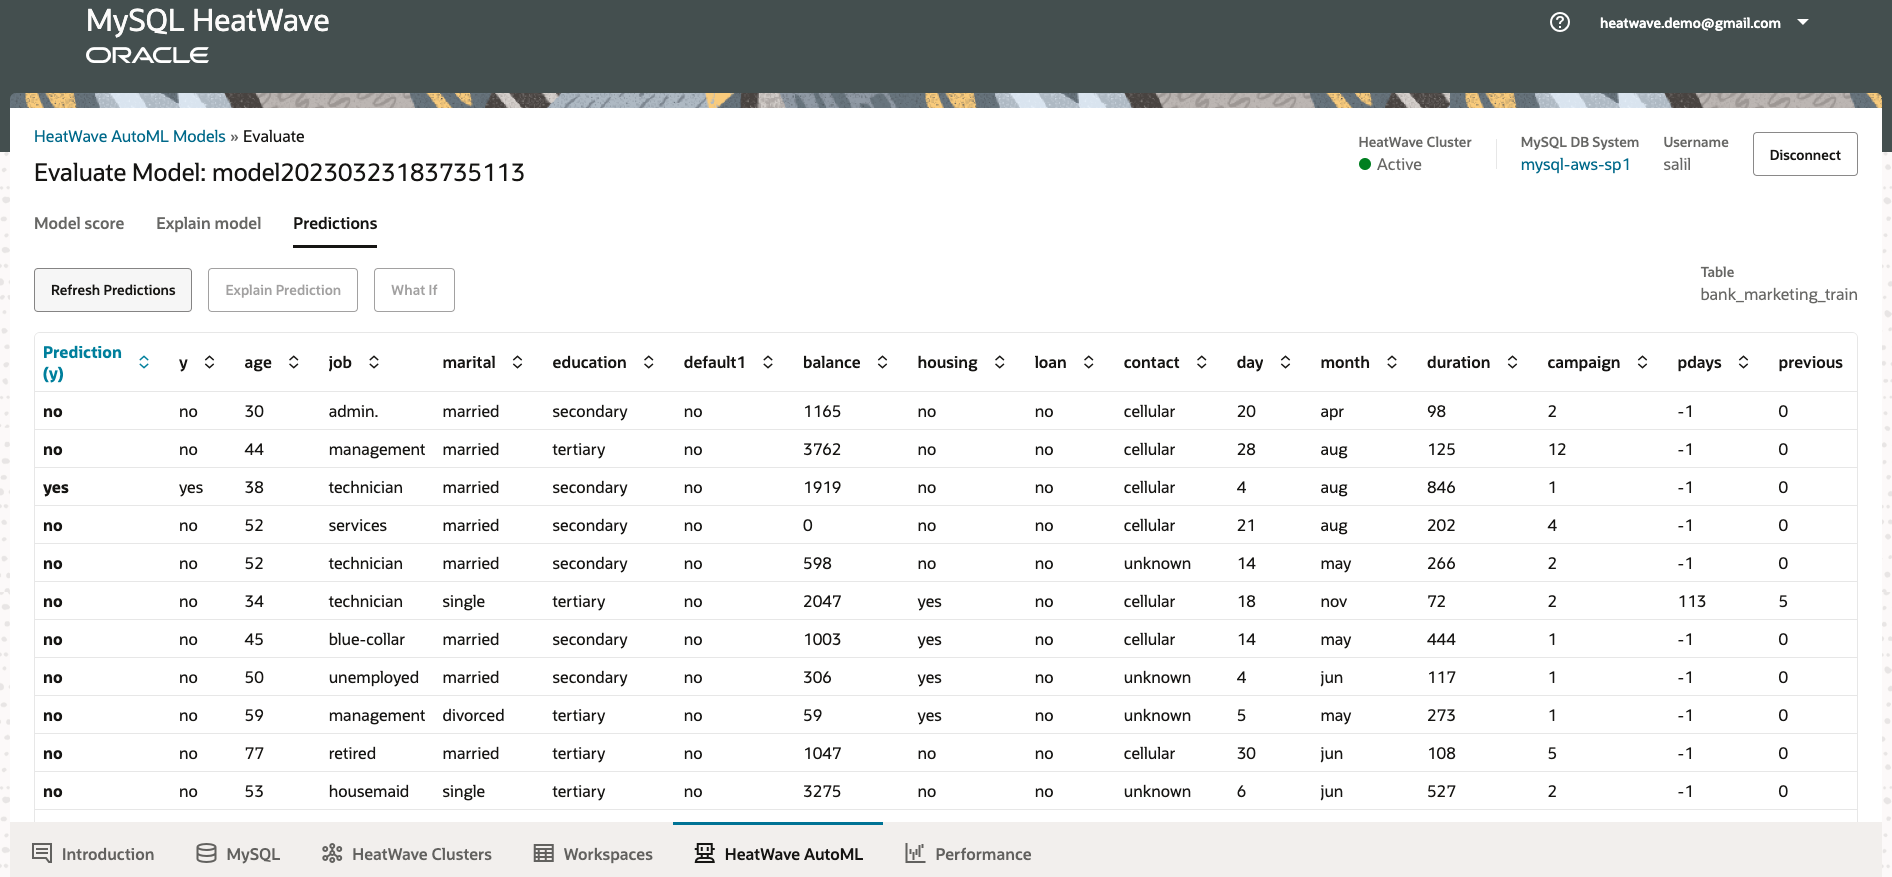Click the HeatWave Clusters icon
1892x877 pixels.
coord(332,853)
